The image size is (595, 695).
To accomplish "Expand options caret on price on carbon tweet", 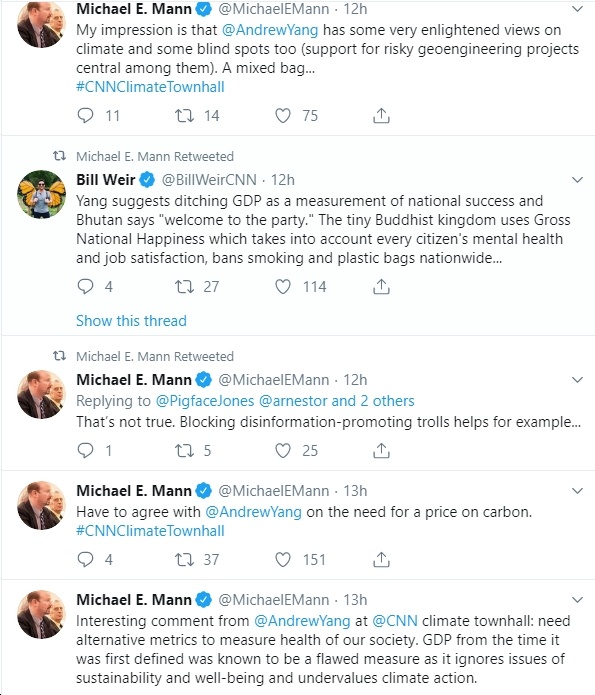I will coord(577,491).
